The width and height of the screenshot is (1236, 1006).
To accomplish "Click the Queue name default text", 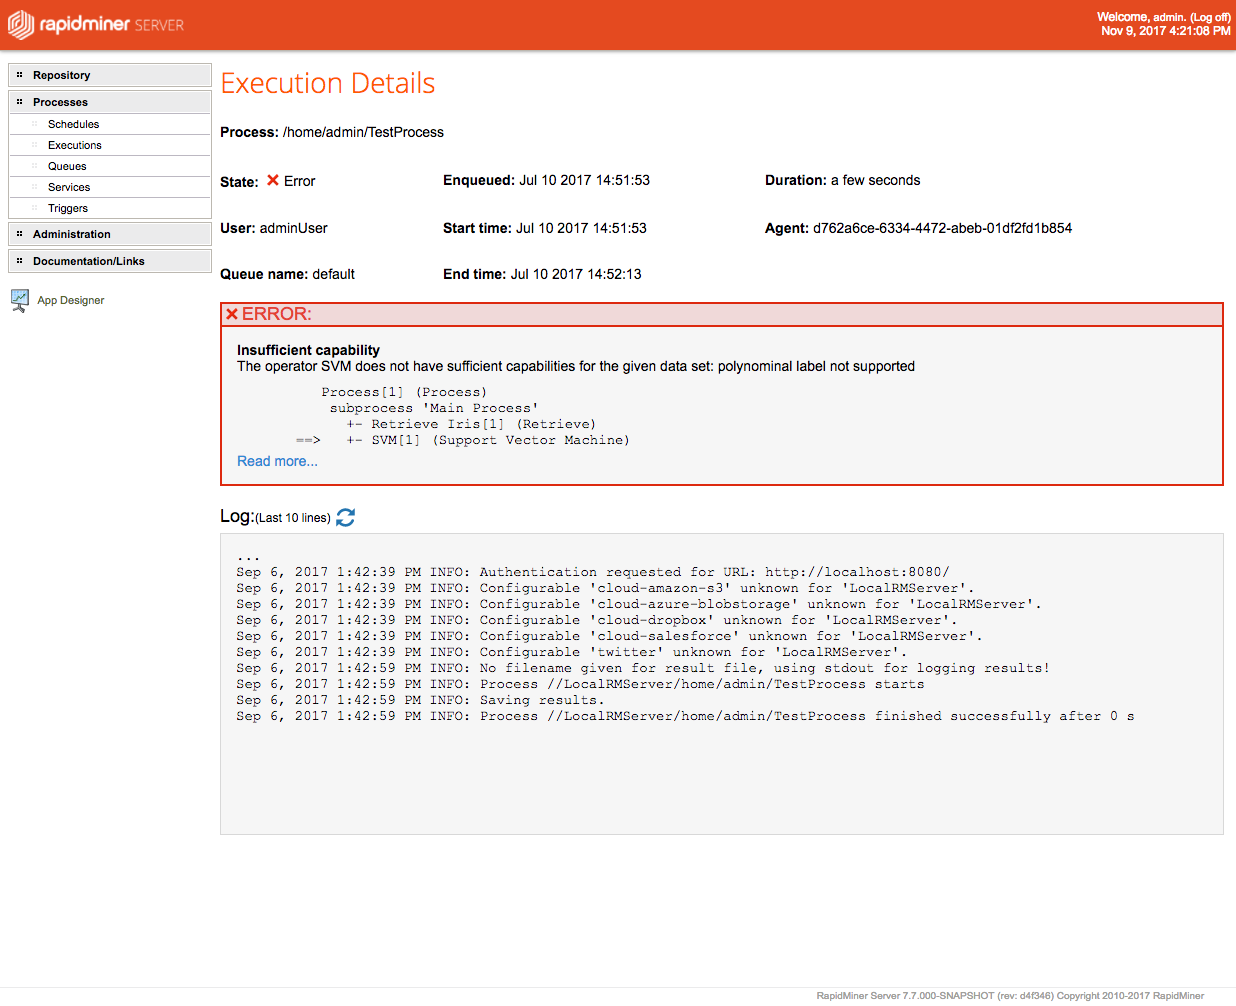I will 333,274.
